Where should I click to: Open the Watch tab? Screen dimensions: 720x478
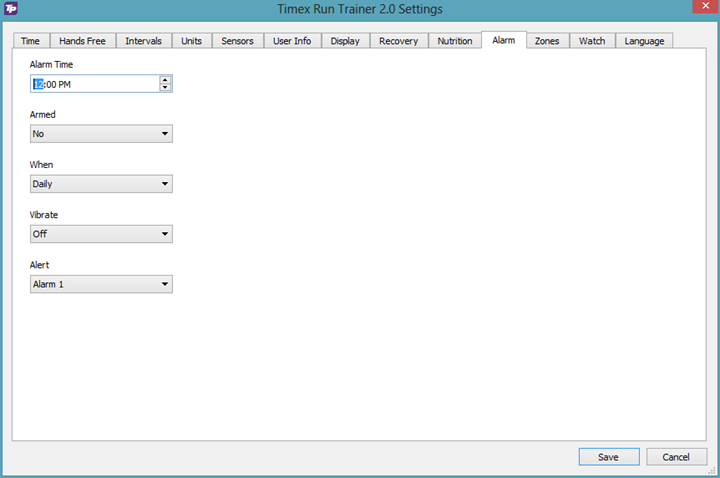click(x=592, y=41)
